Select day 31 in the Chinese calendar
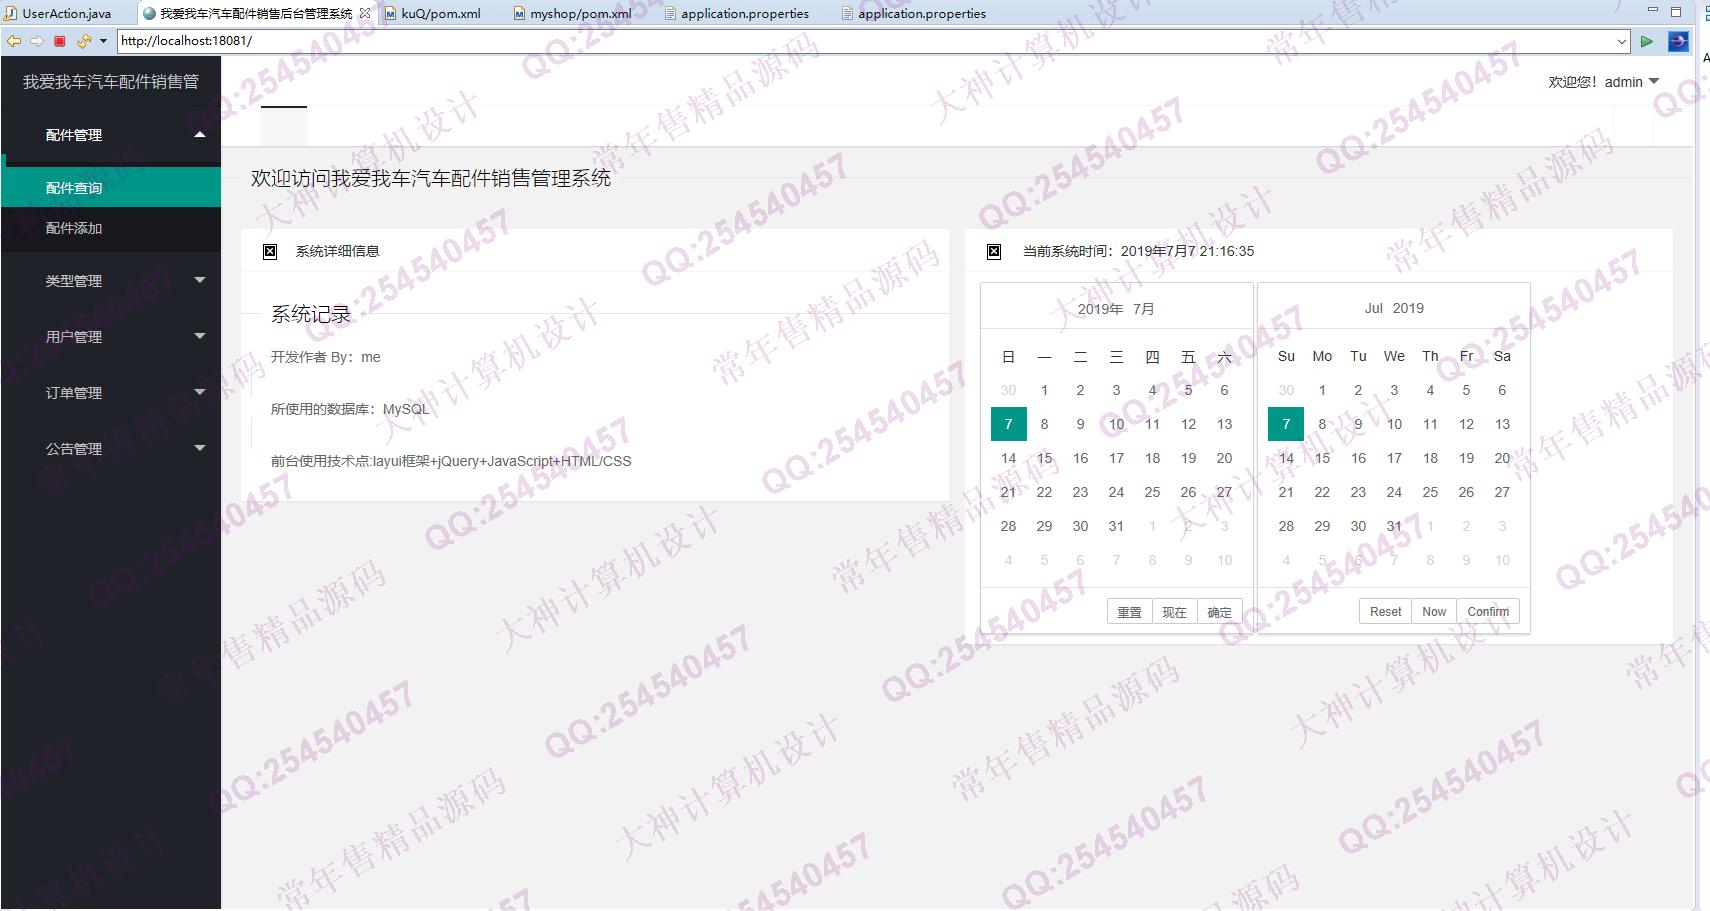Image resolution: width=1710 pixels, height=911 pixels. click(1116, 526)
